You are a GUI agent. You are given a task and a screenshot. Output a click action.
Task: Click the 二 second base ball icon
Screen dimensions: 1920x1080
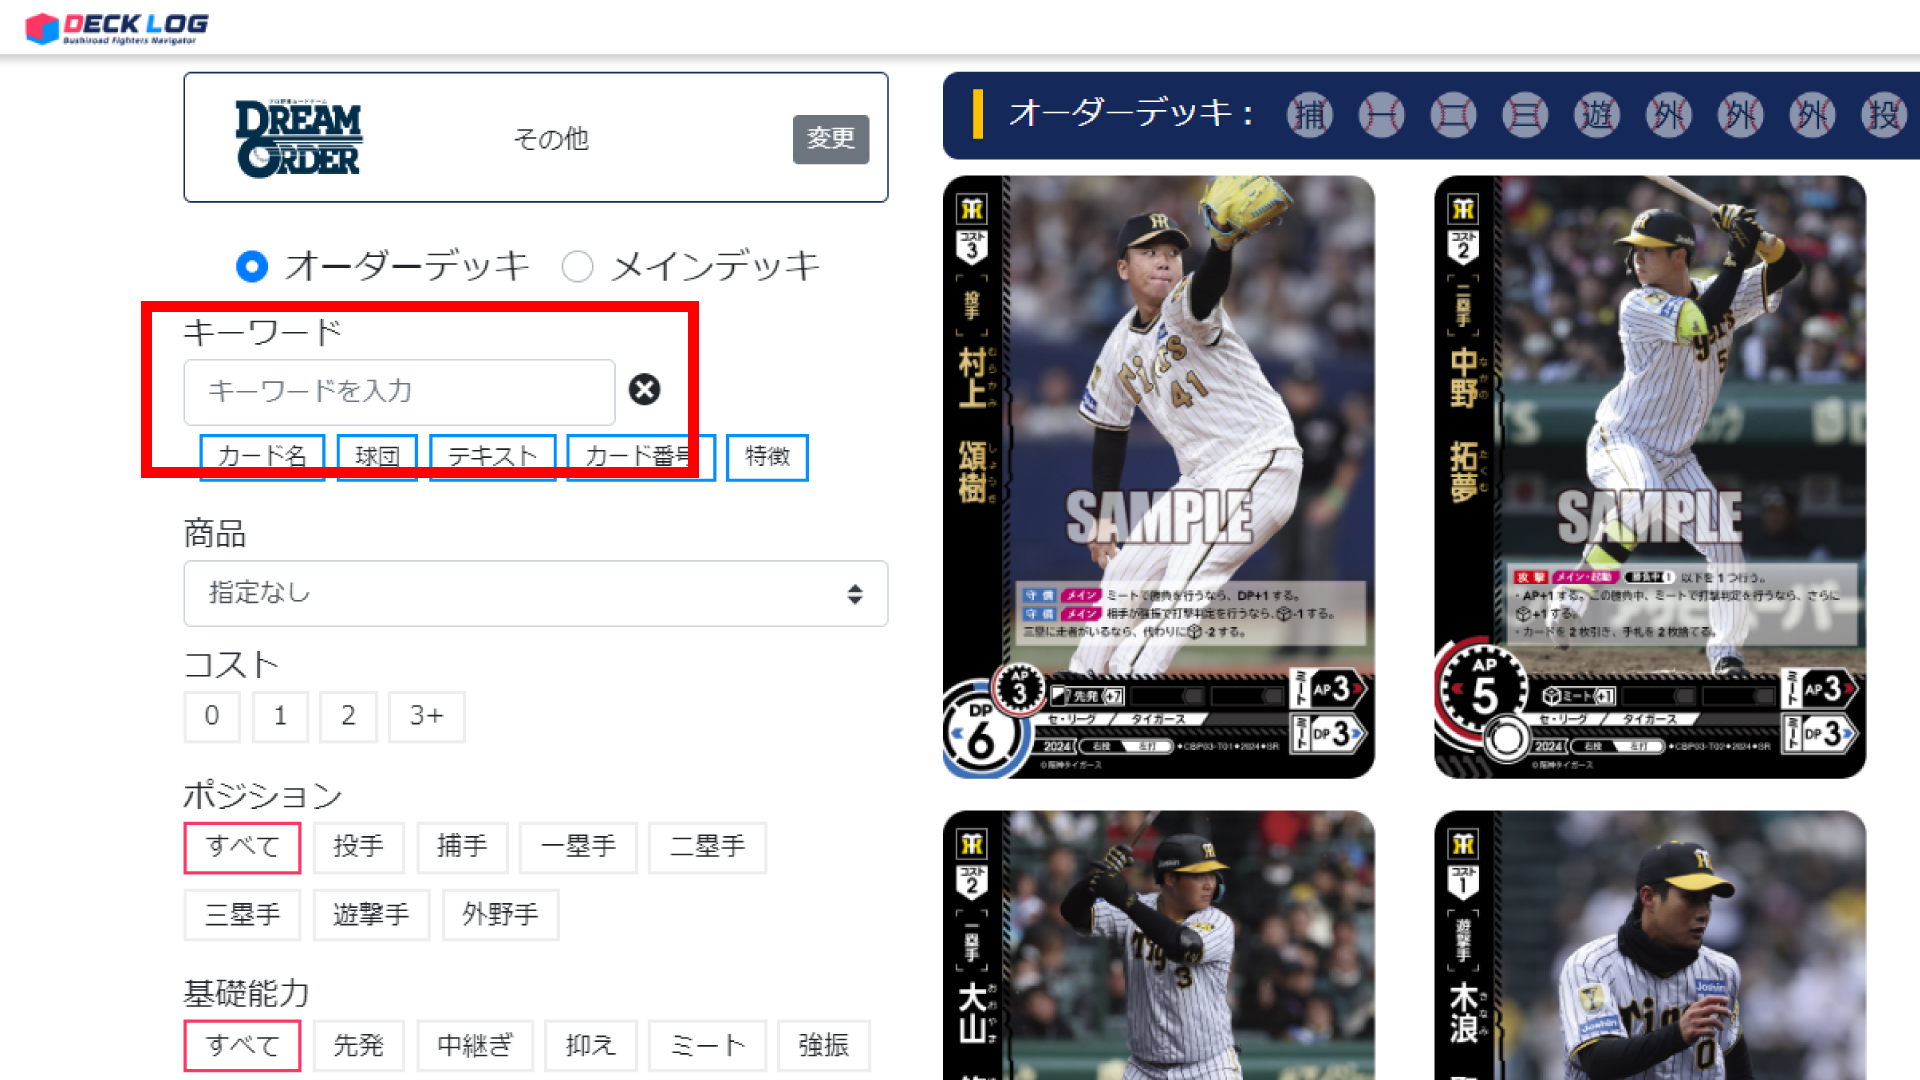tap(1453, 115)
